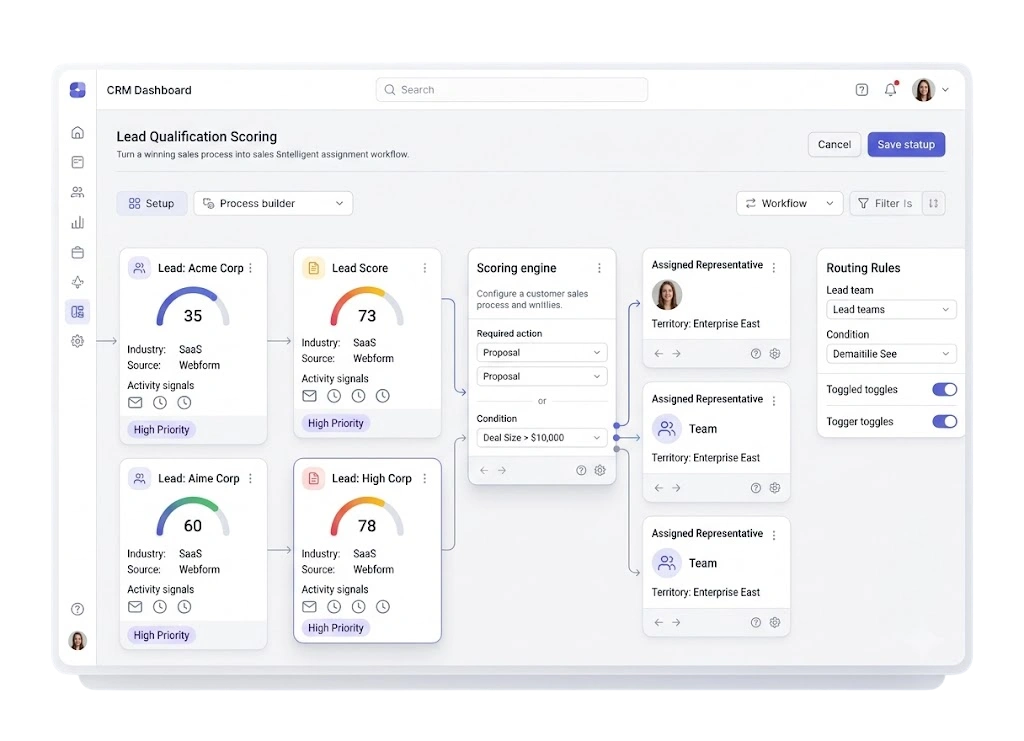
Task: Click the help icon in top bar
Action: click(862, 90)
